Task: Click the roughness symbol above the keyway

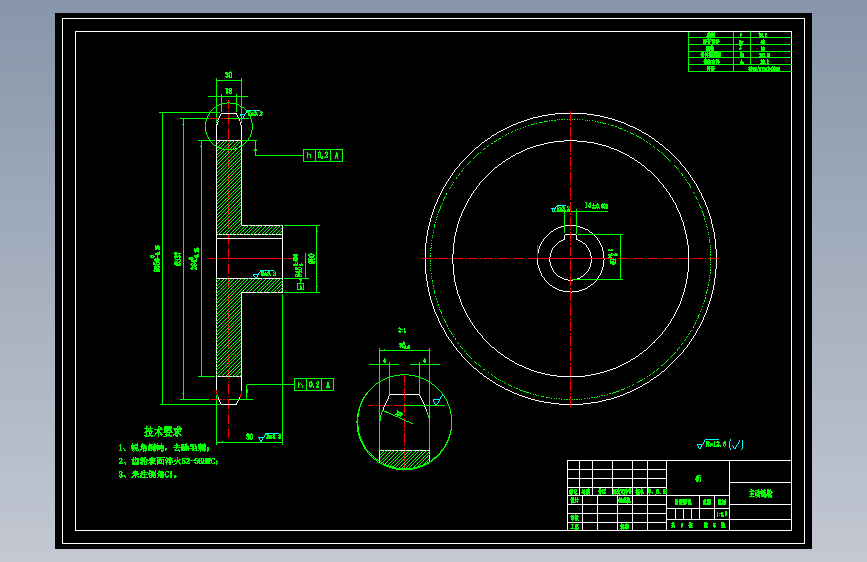Action: (x=561, y=209)
